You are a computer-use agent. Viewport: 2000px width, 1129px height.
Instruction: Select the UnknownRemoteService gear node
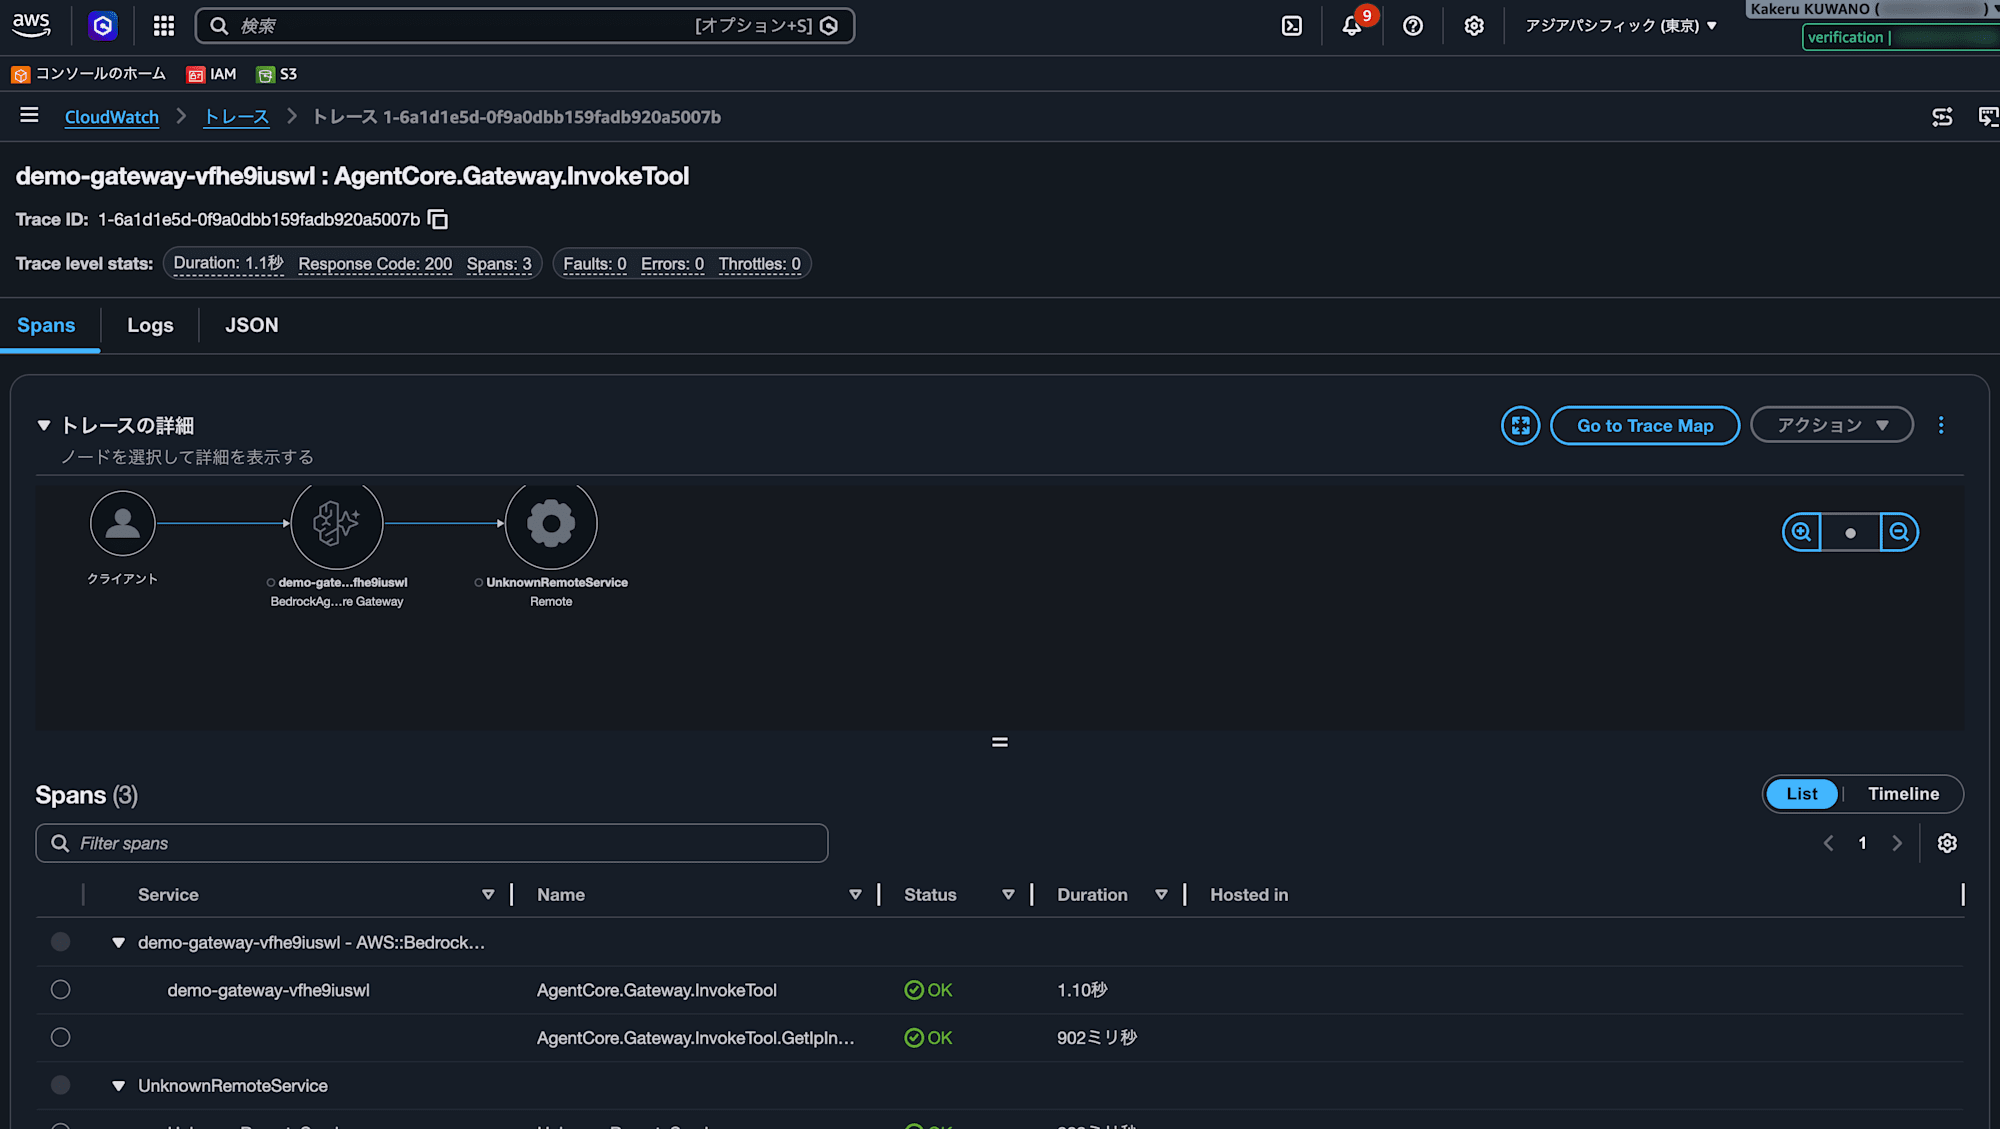point(551,523)
